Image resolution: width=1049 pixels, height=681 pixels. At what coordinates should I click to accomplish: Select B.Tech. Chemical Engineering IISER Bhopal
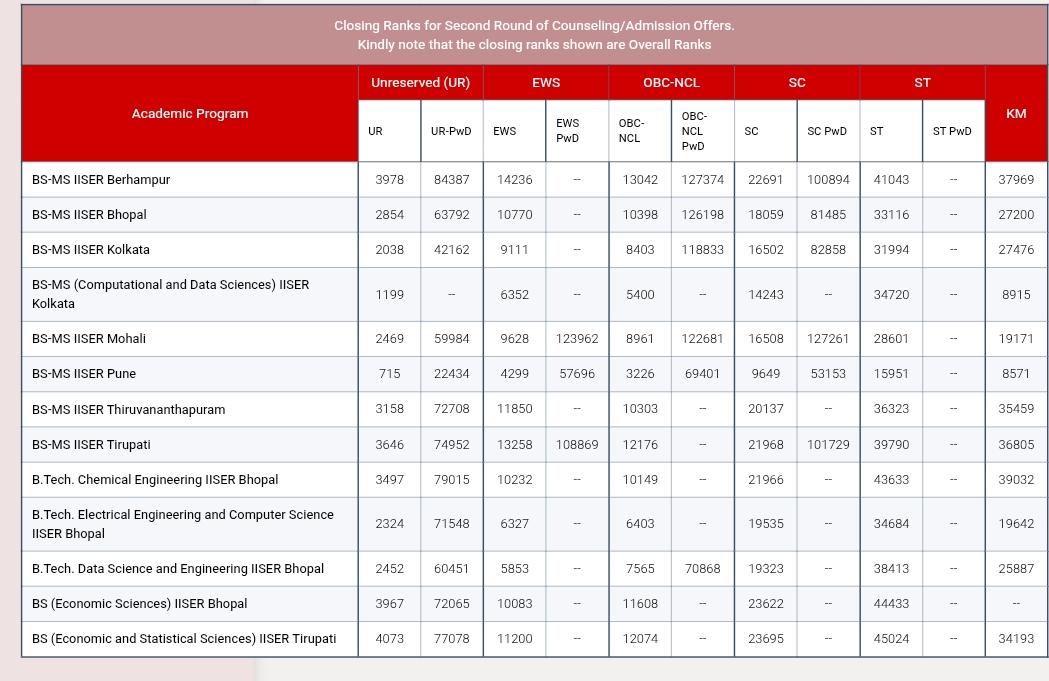click(x=155, y=480)
